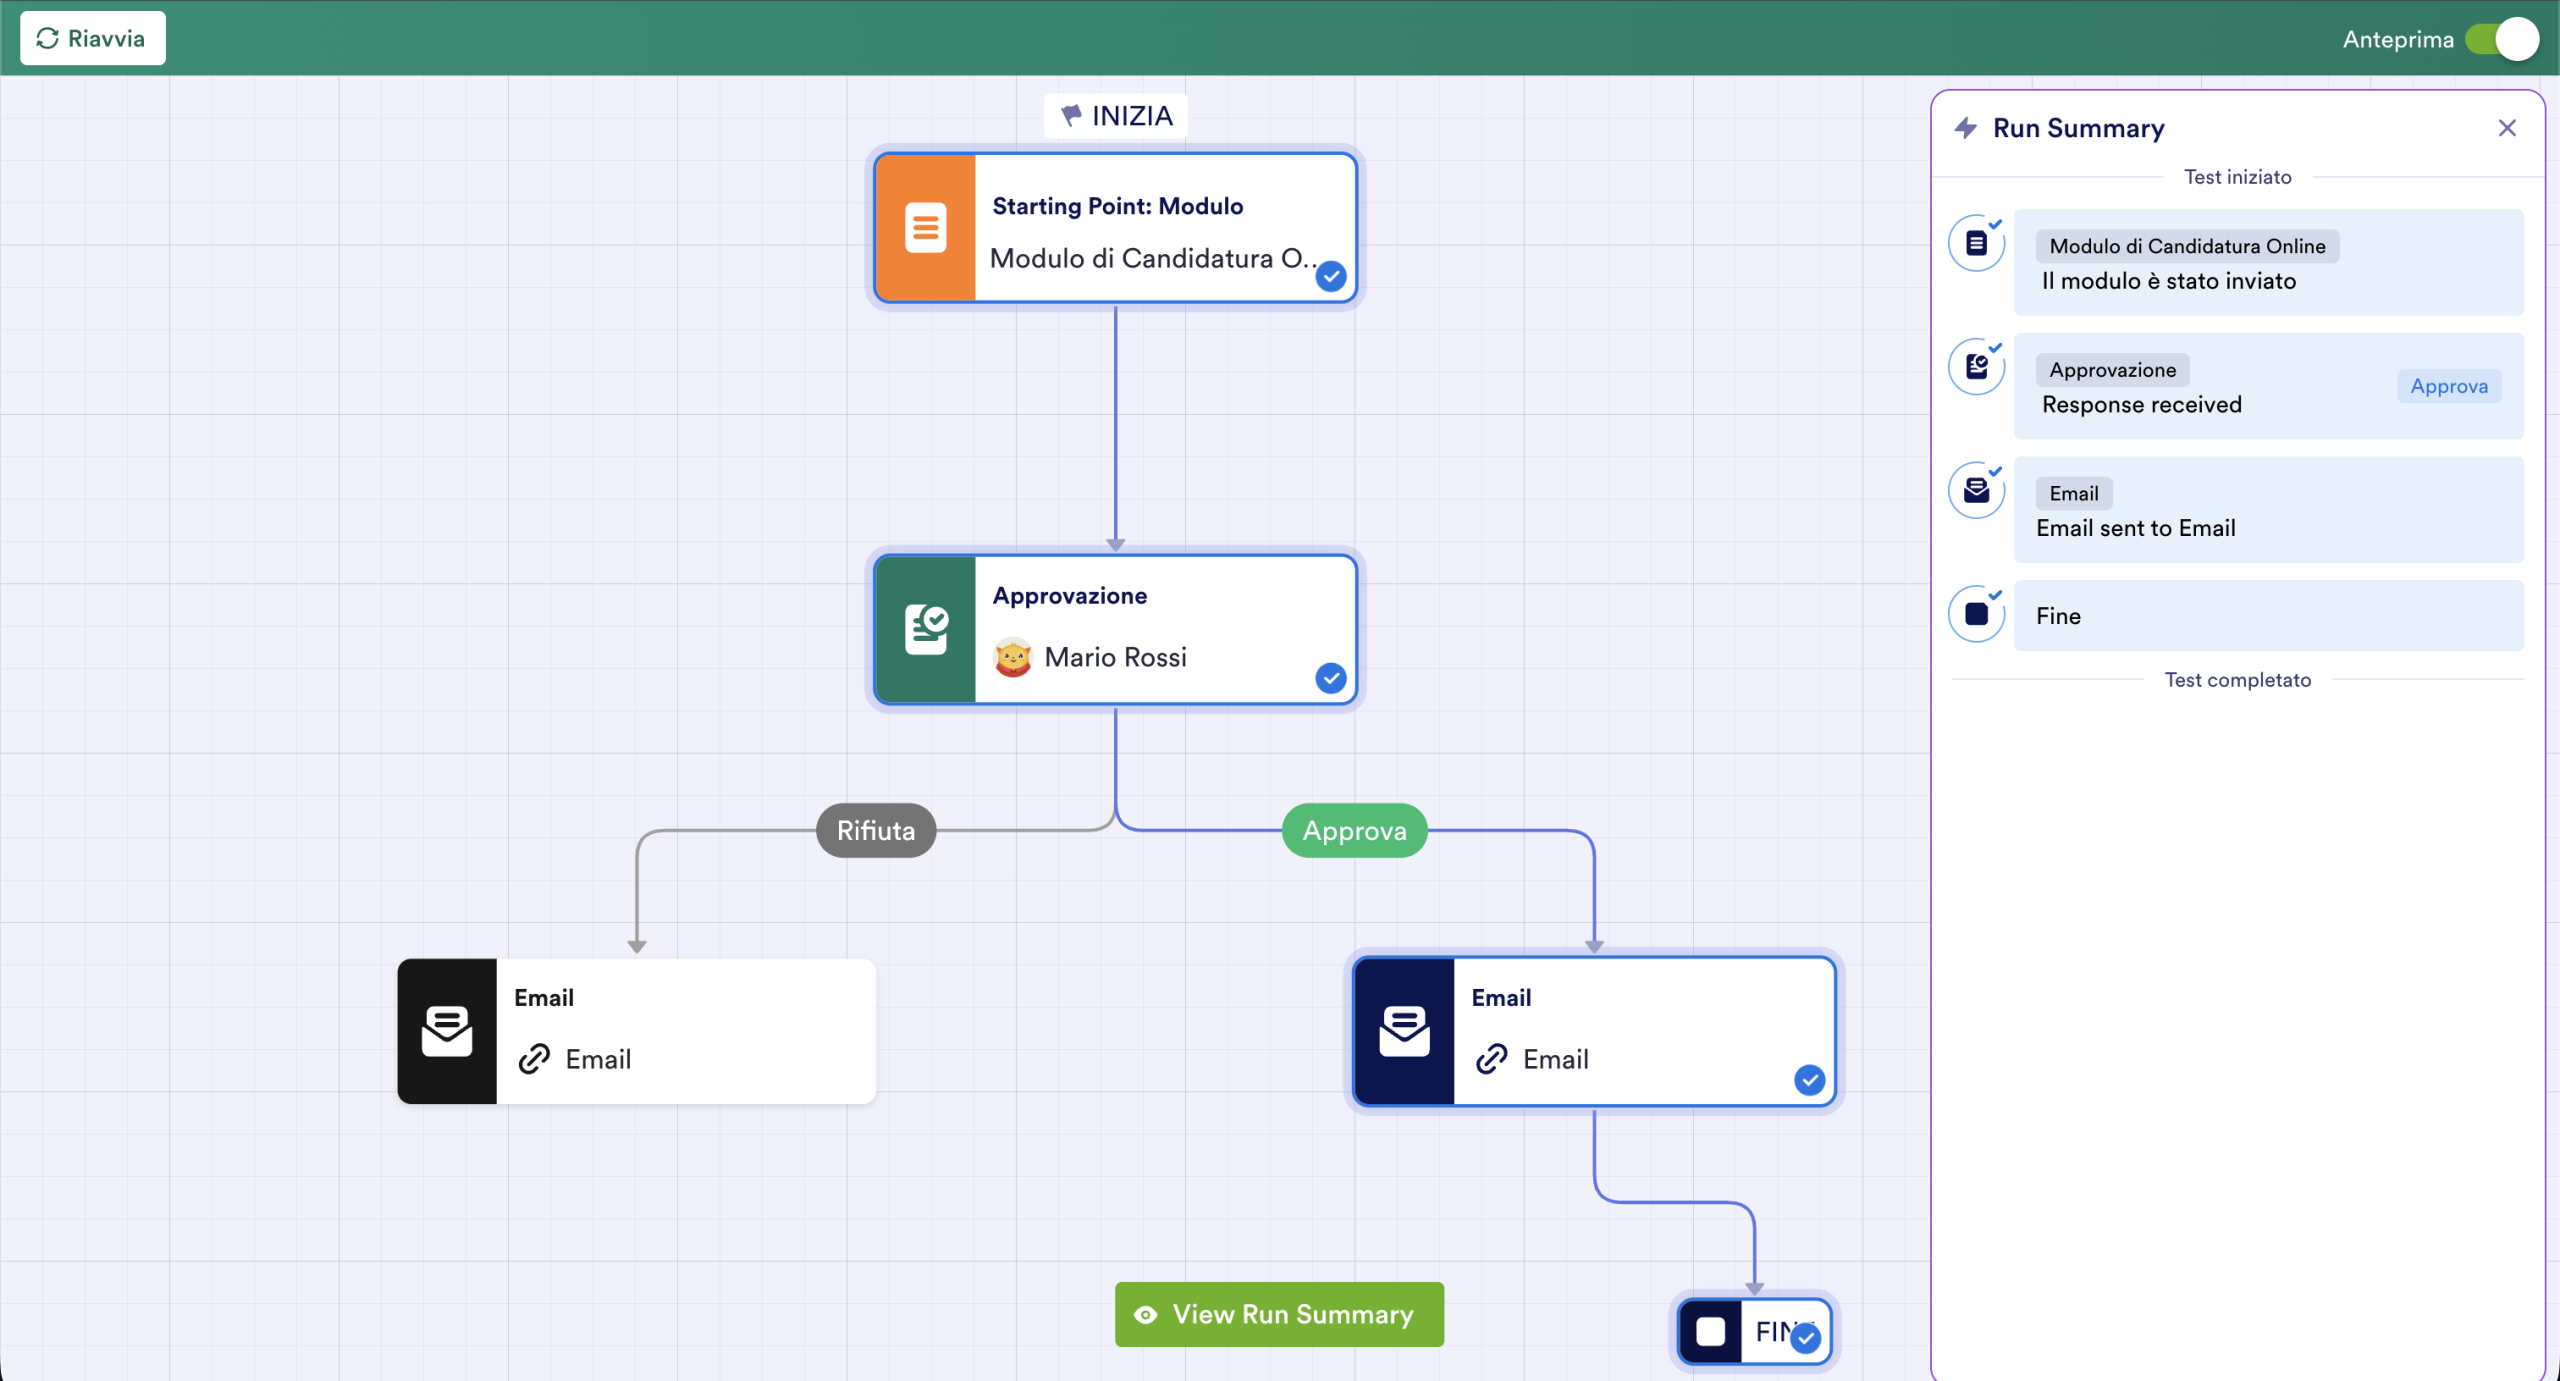Click the Riavvia restart button

(x=93, y=38)
